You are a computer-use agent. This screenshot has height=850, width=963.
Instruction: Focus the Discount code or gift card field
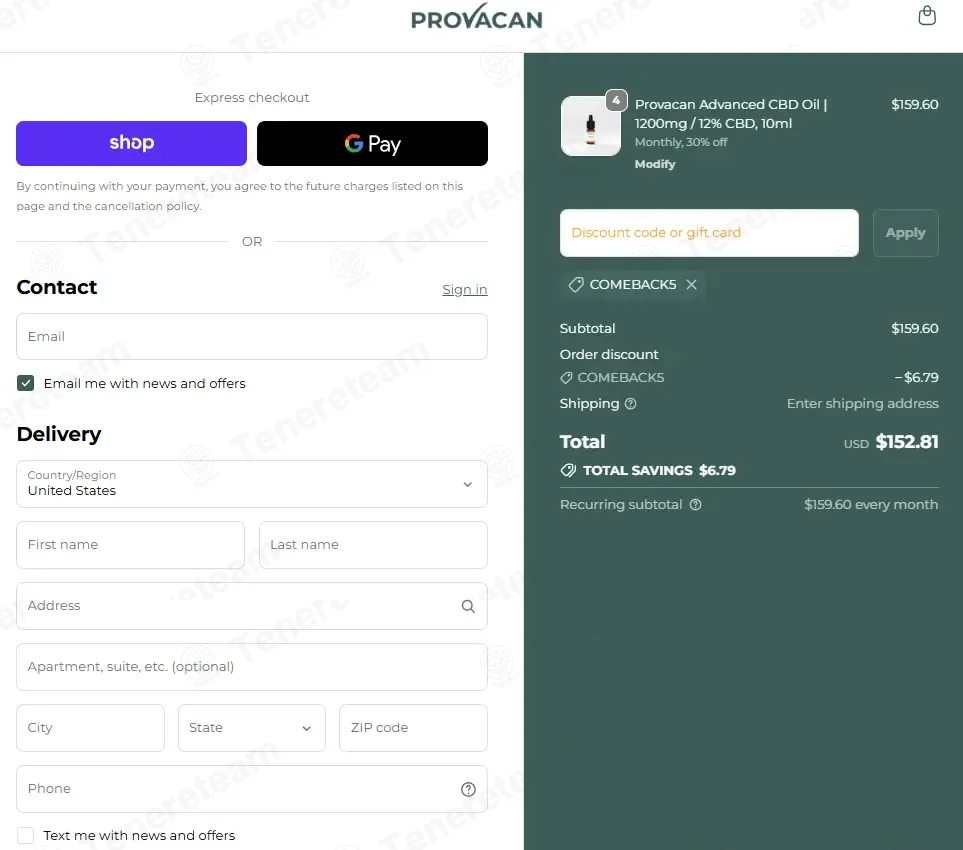click(x=709, y=233)
